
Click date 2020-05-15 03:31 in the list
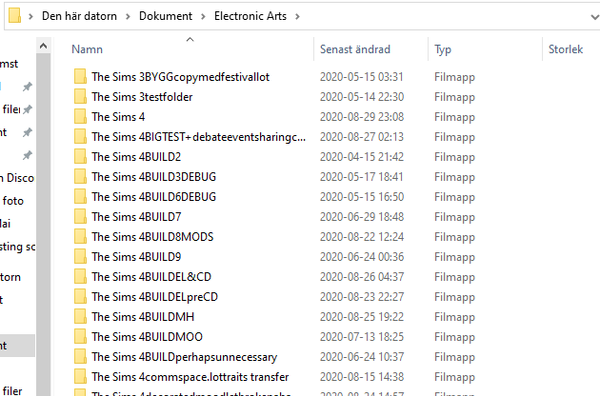pos(362,77)
